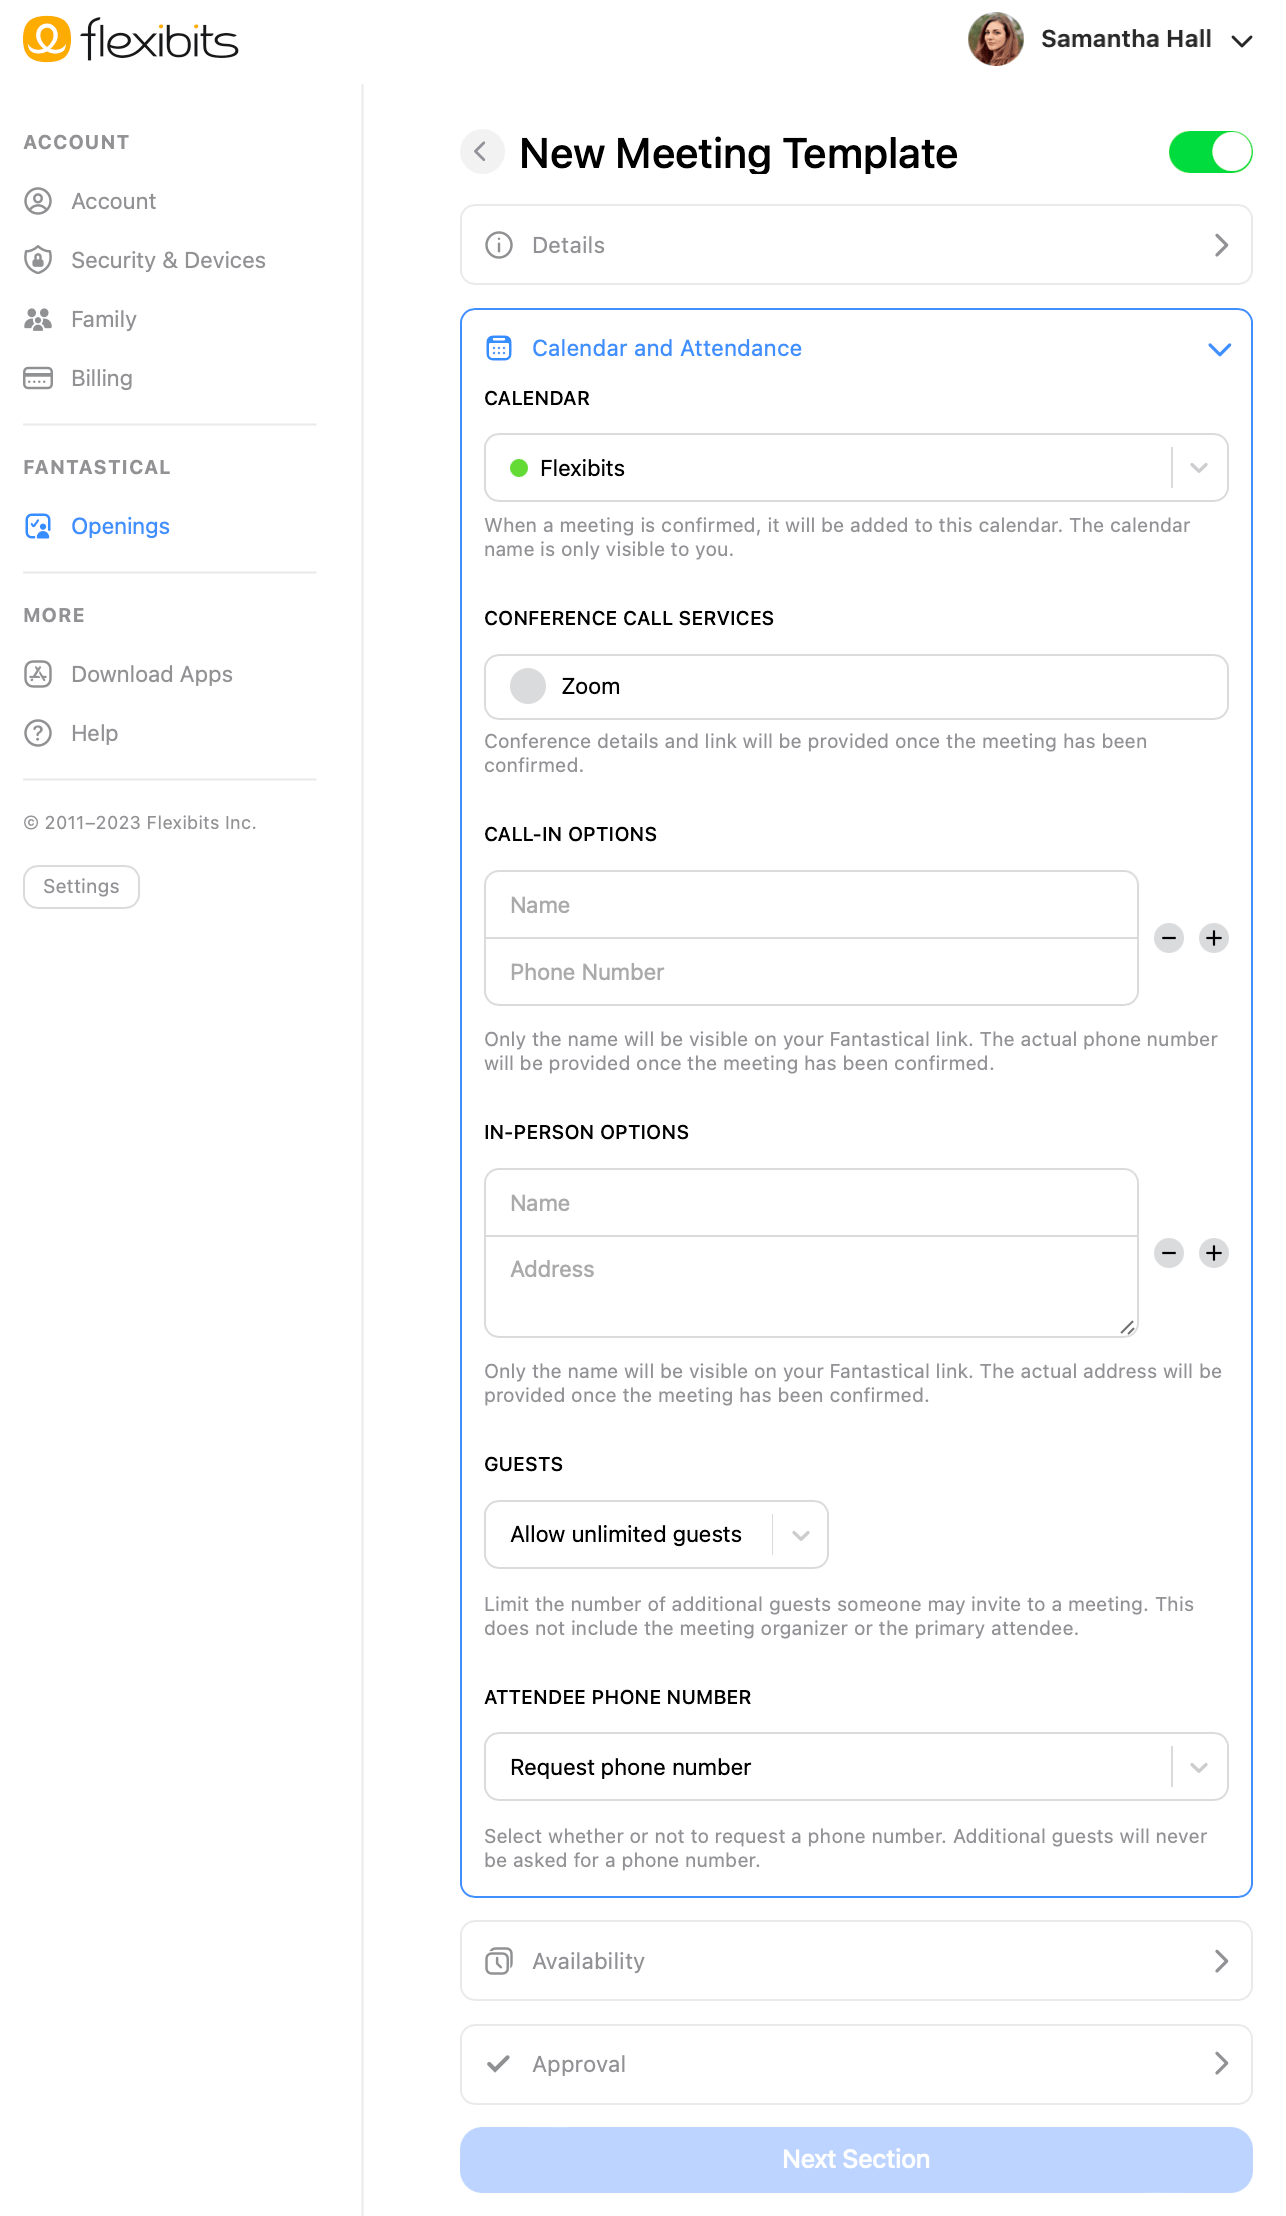Expand the Approval section
Viewport: 1286px width, 2216px height.
[856, 2064]
